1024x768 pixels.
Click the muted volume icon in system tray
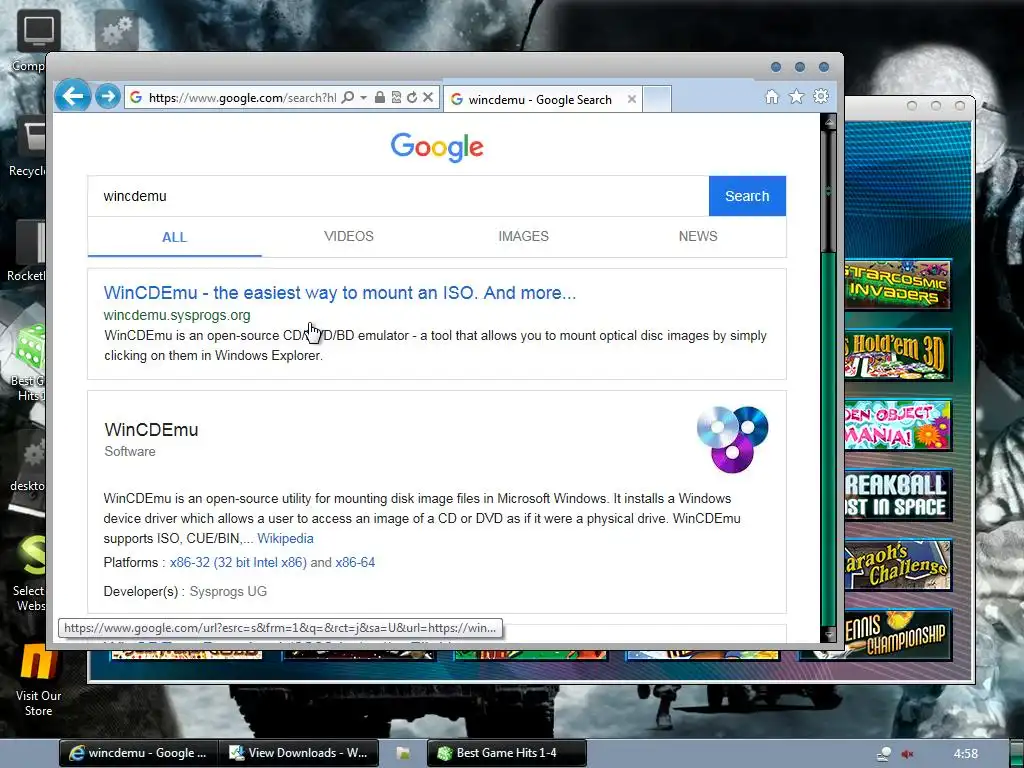point(907,754)
